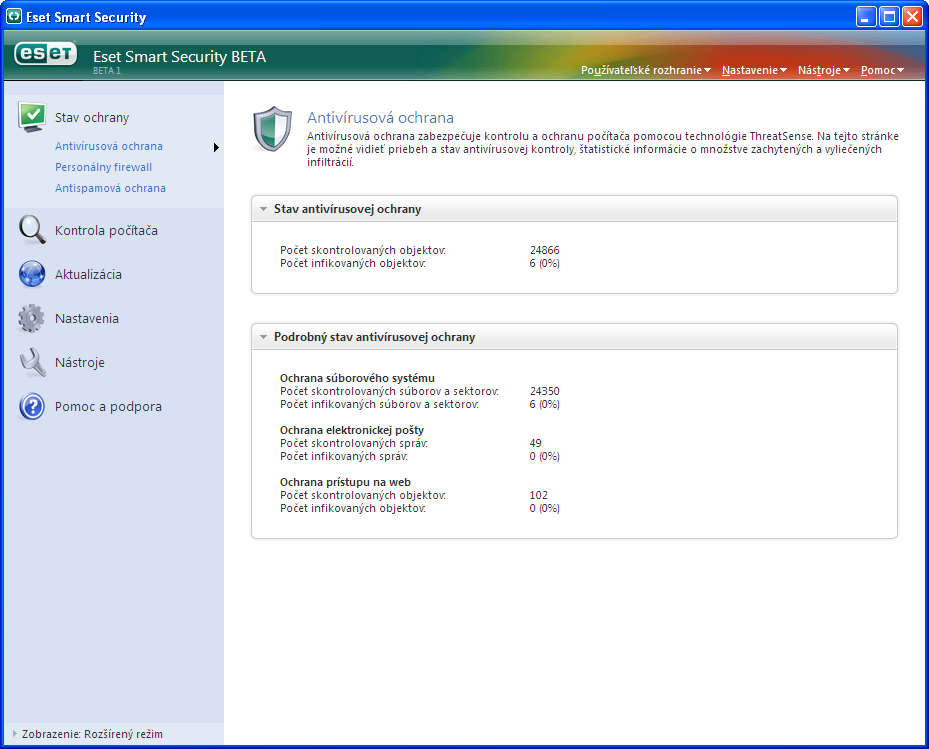Viewport: 929px width, 749px height.
Task: Click the scanned messages value 49
Action: tap(536, 443)
